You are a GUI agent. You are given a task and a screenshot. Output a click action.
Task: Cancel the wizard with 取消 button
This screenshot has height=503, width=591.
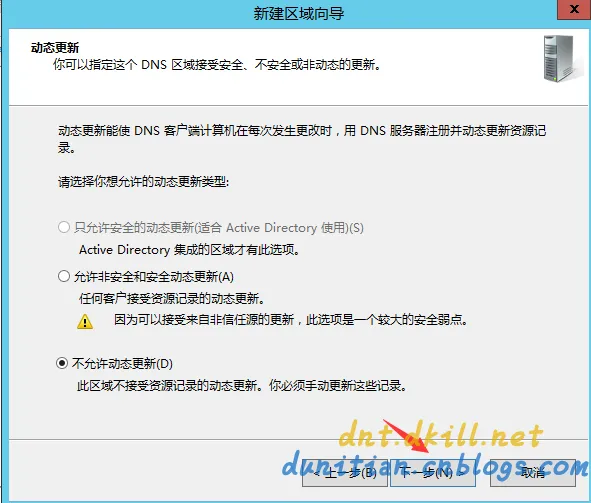[533, 473]
